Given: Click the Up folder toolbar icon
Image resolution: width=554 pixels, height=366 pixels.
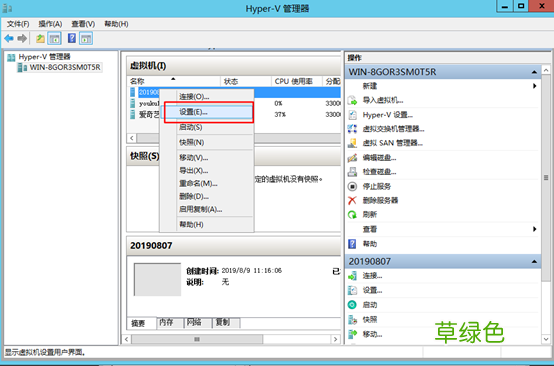Looking at the screenshot, I should [x=40, y=38].
